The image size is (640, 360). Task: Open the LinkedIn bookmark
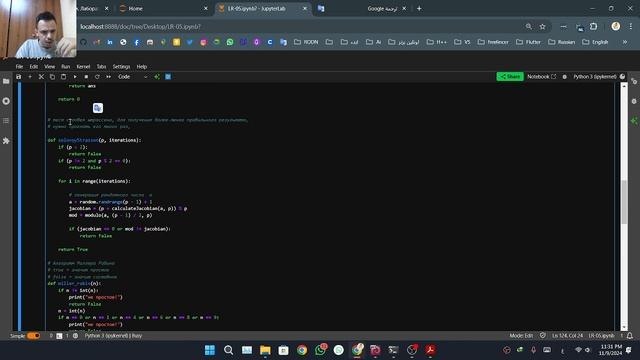point(110,42)
